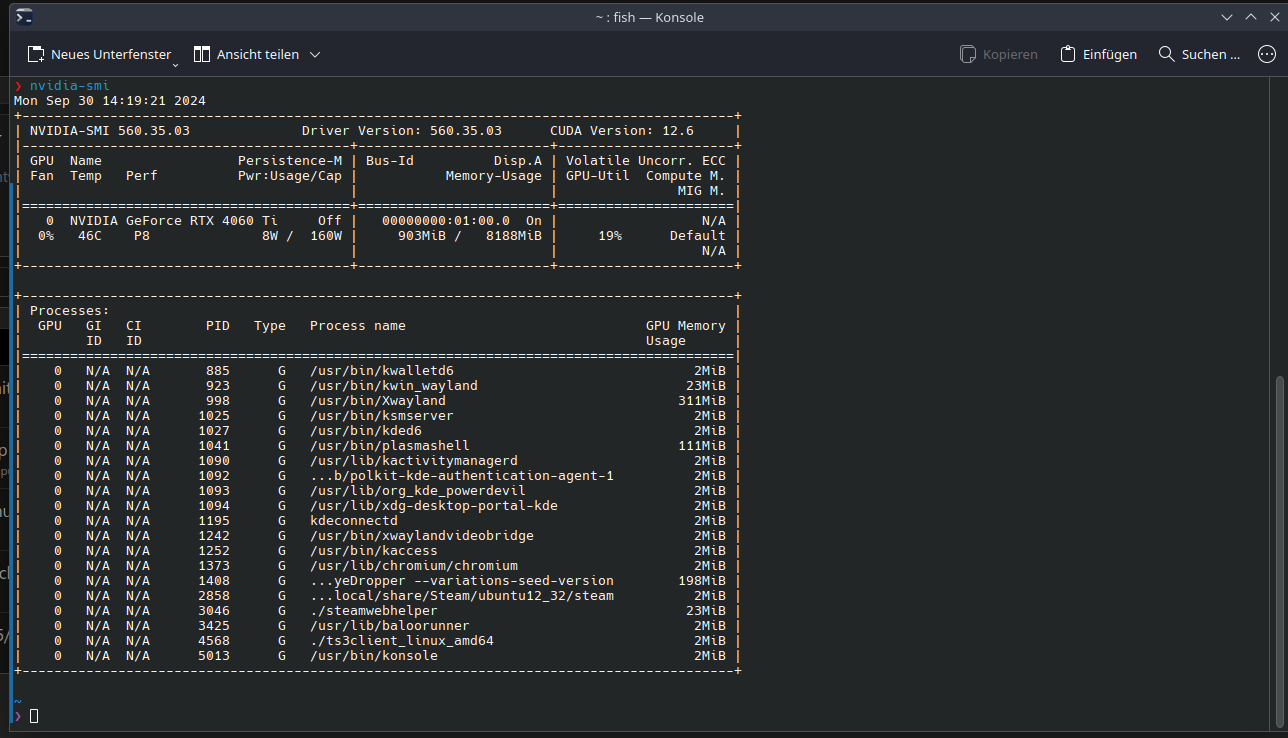Click the polkit-kde-authentication-agent-1 process name
Viewport: 1288px width, 738px height.
[462, 476]
